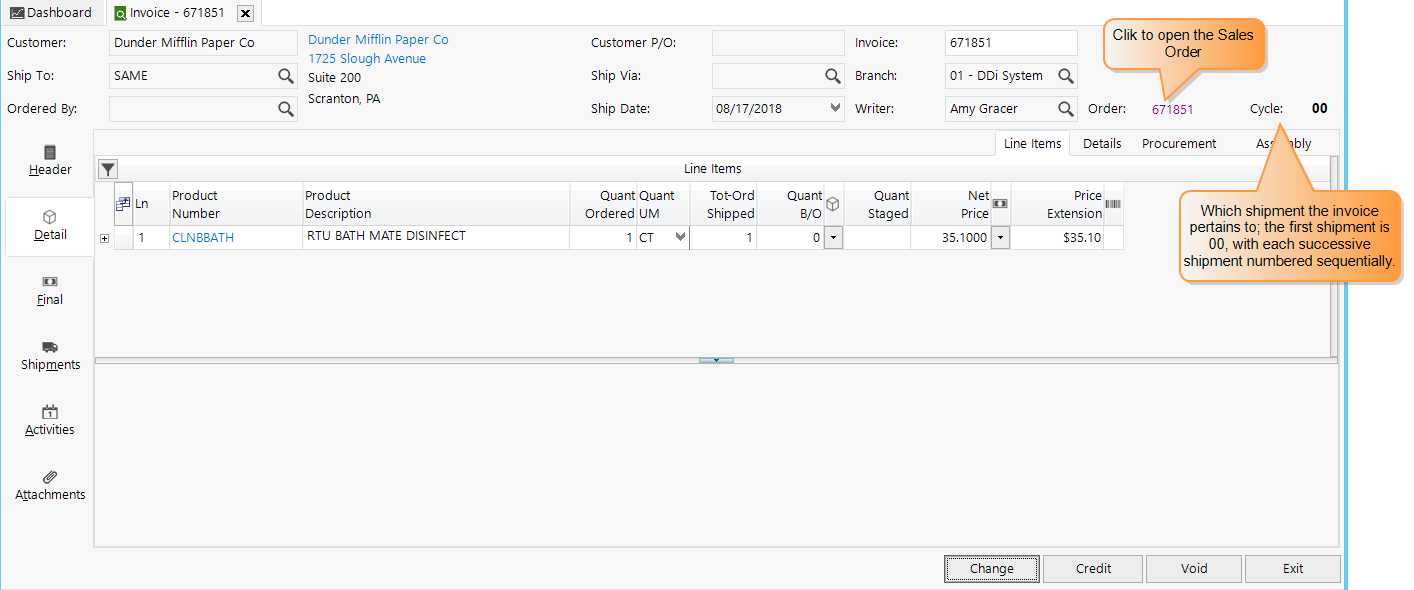Image resolution: width=1414 pixels, height=590 pixels.
Task: Expand the line item row with the plus sign
Action: coord(104,238)
